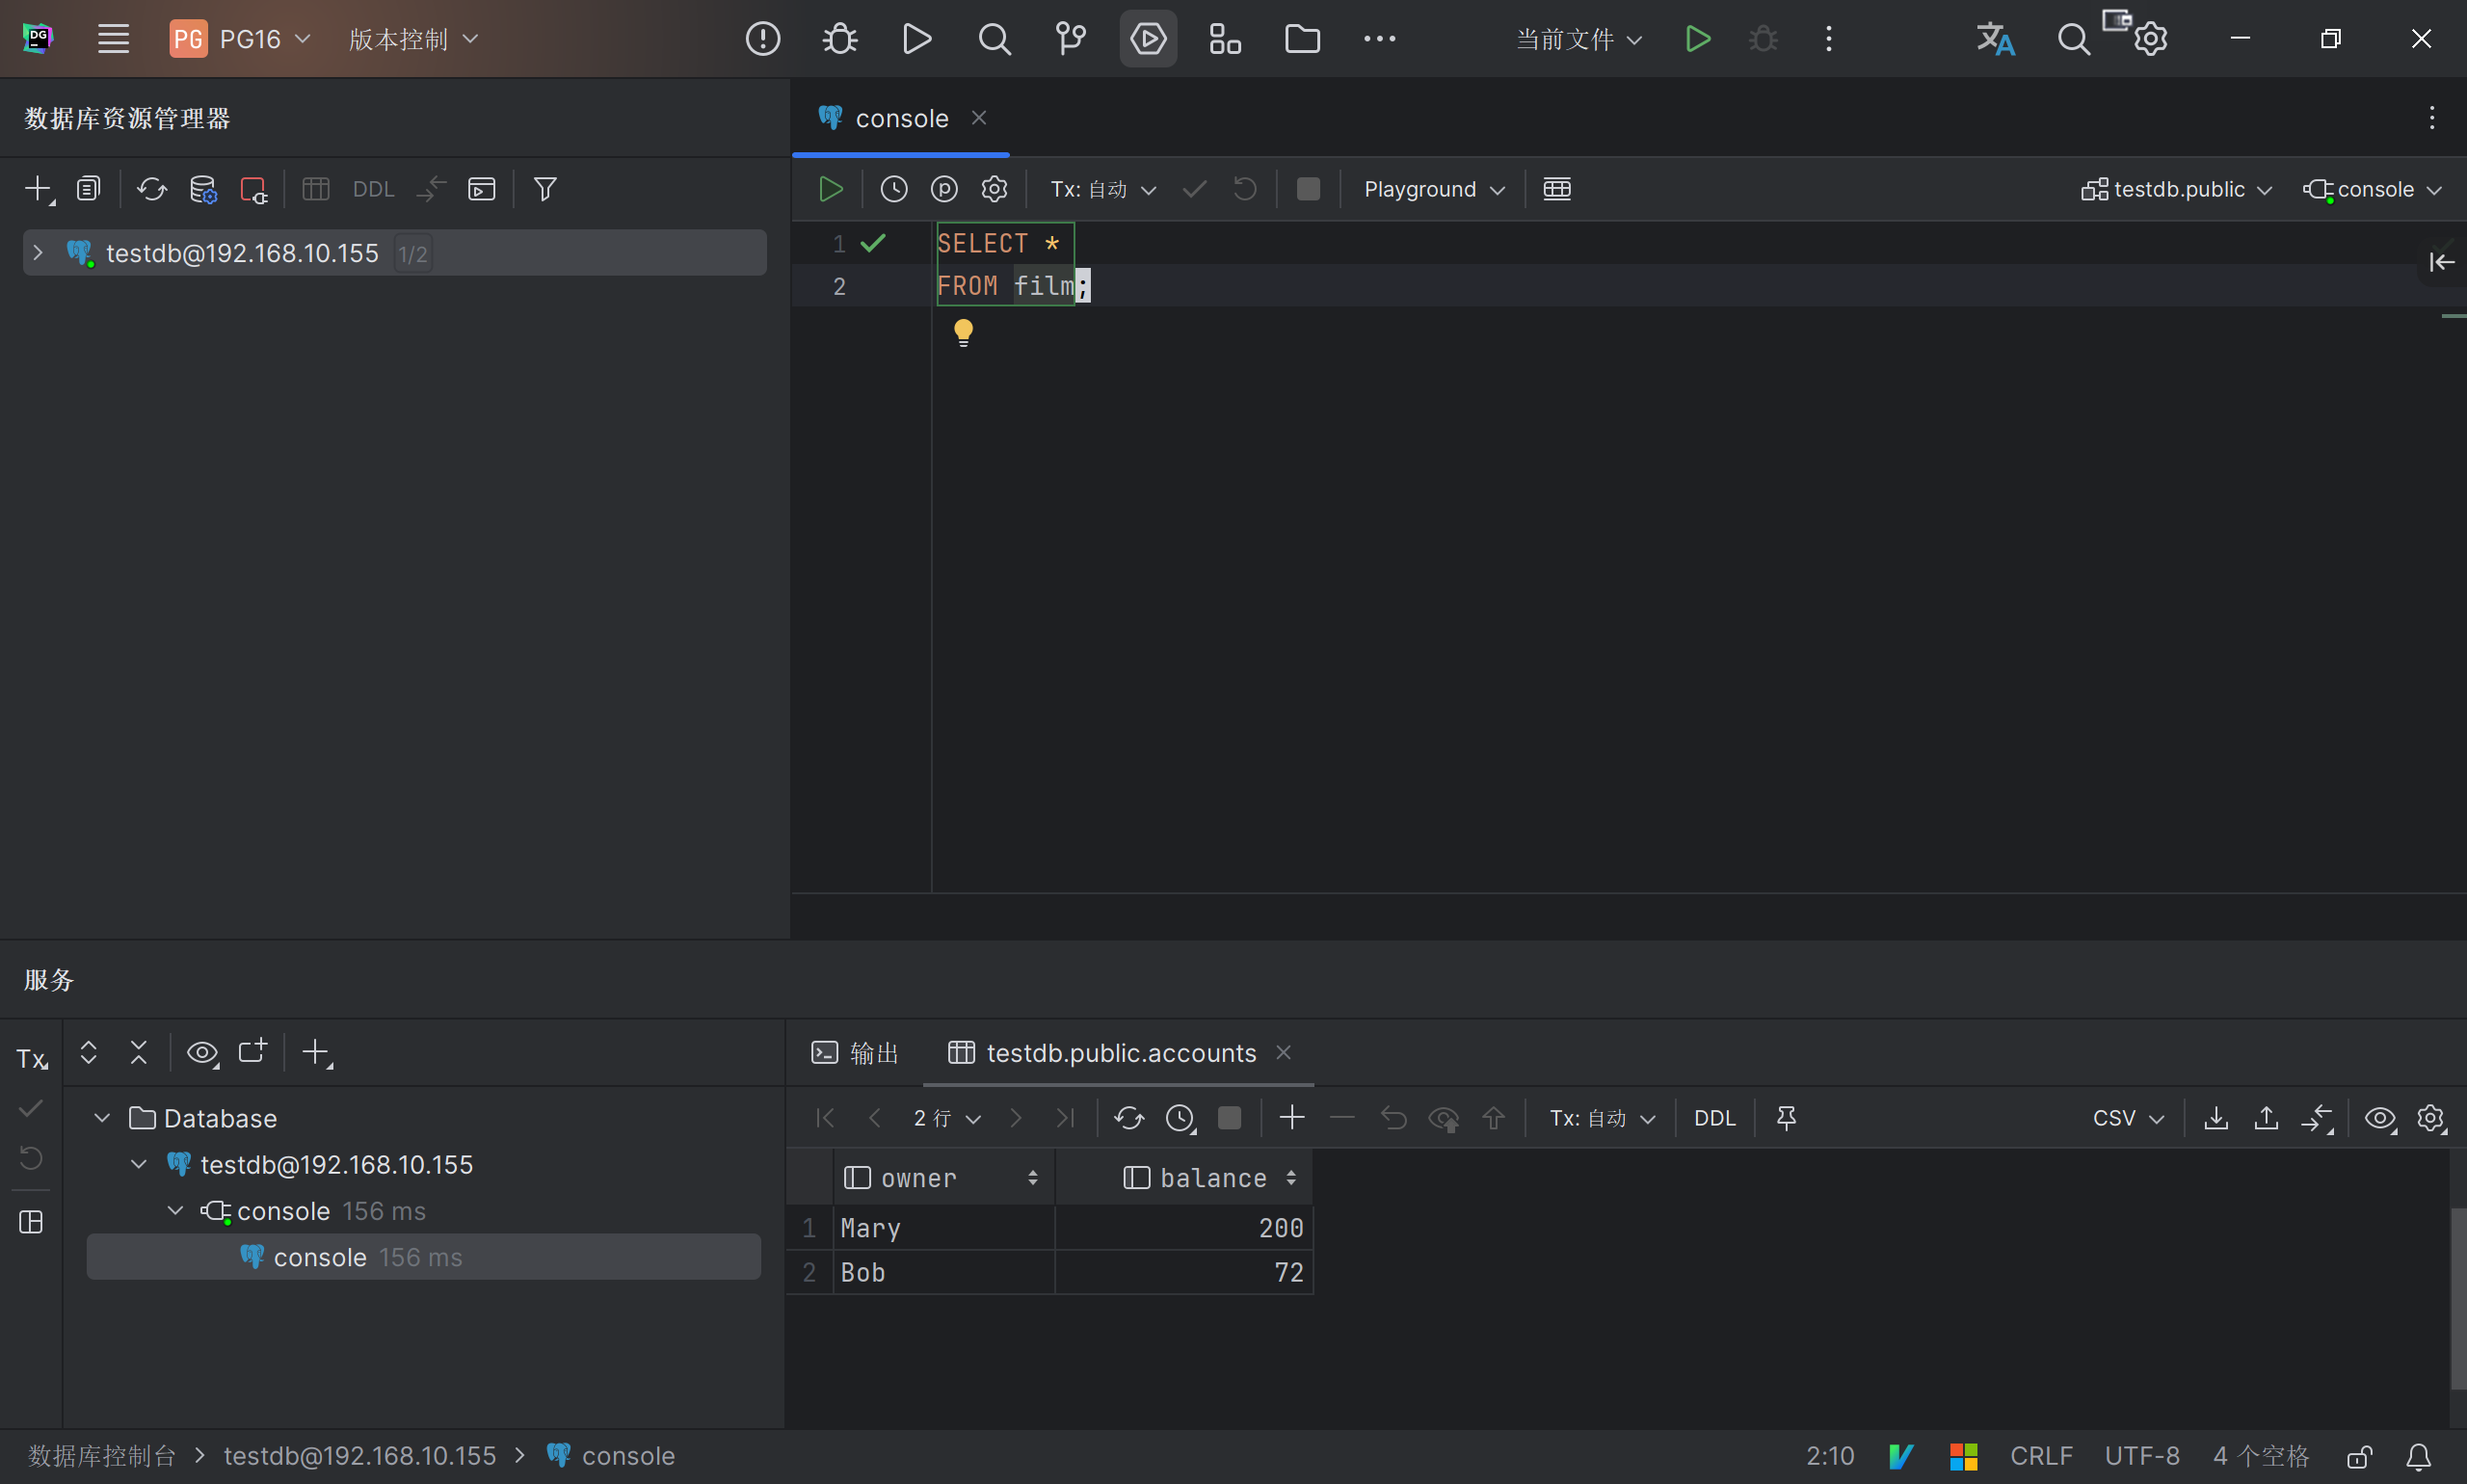The height and width of the screenshot is (1484, 2467).
Task: Jump to query console icon in explorer
Action: 482,189
